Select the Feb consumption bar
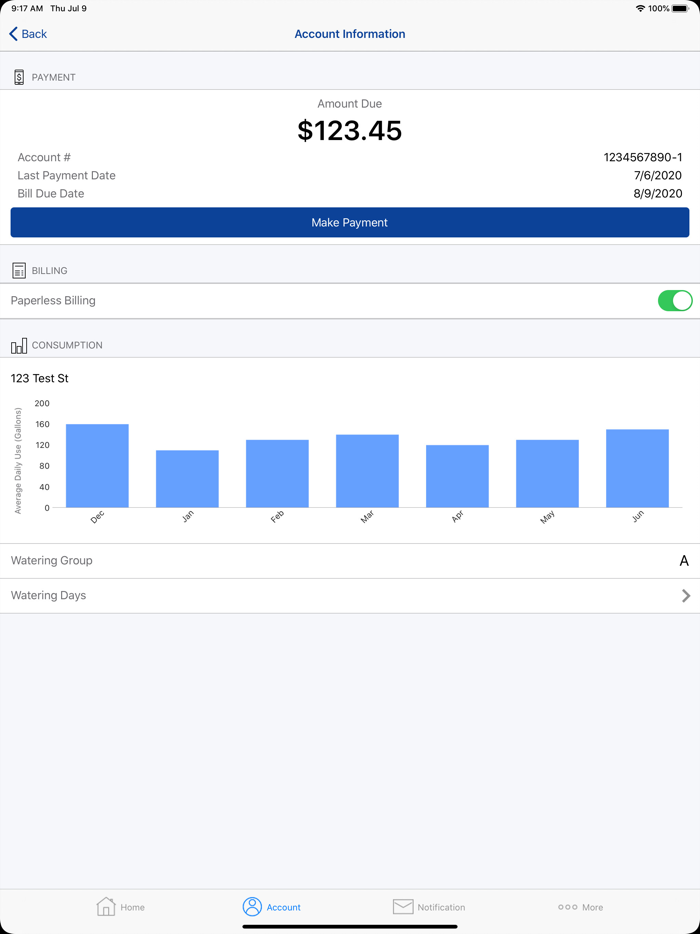 (277, 474)
